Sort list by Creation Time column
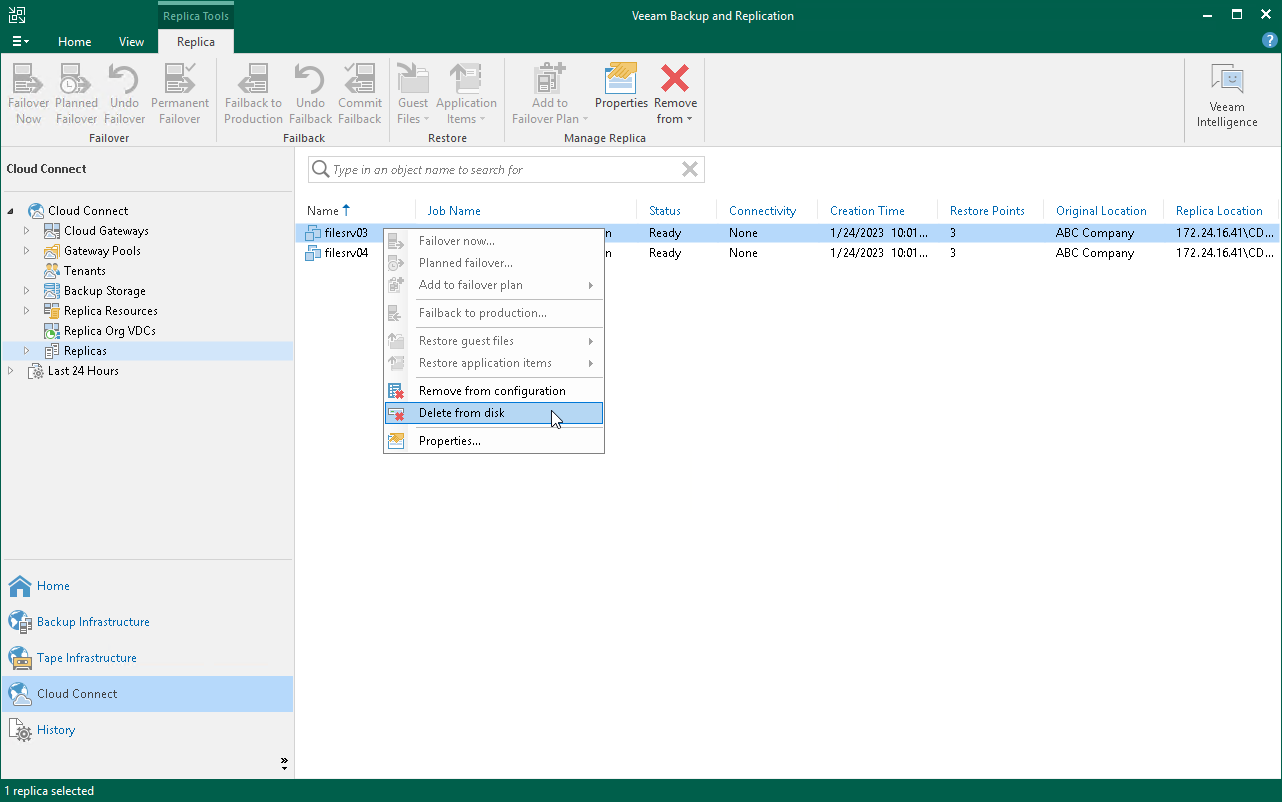 tap(867, 211)
